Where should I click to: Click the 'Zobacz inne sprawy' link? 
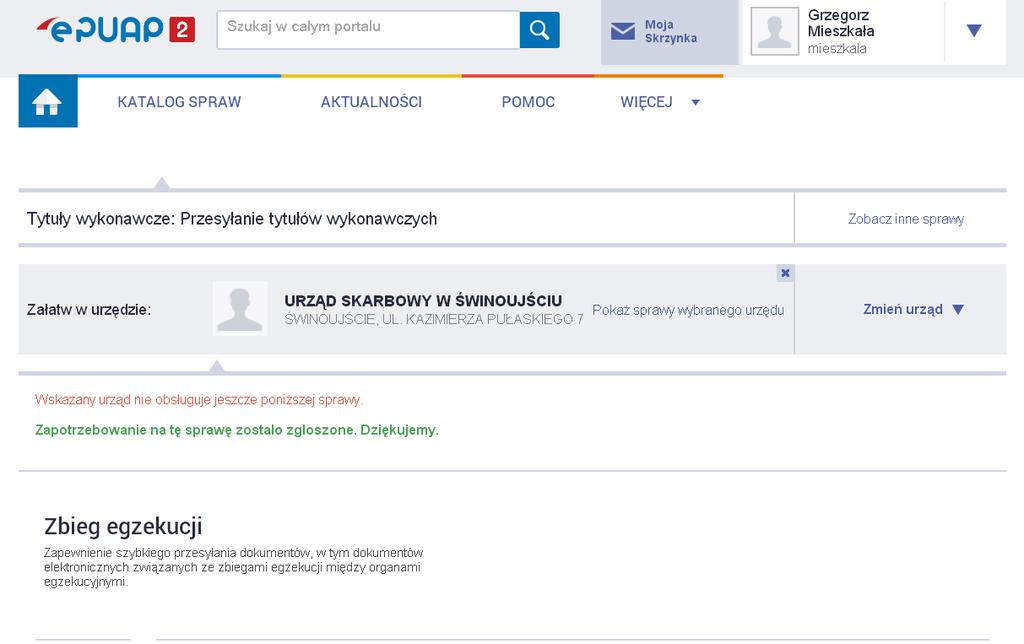click(x=906, y=219)
